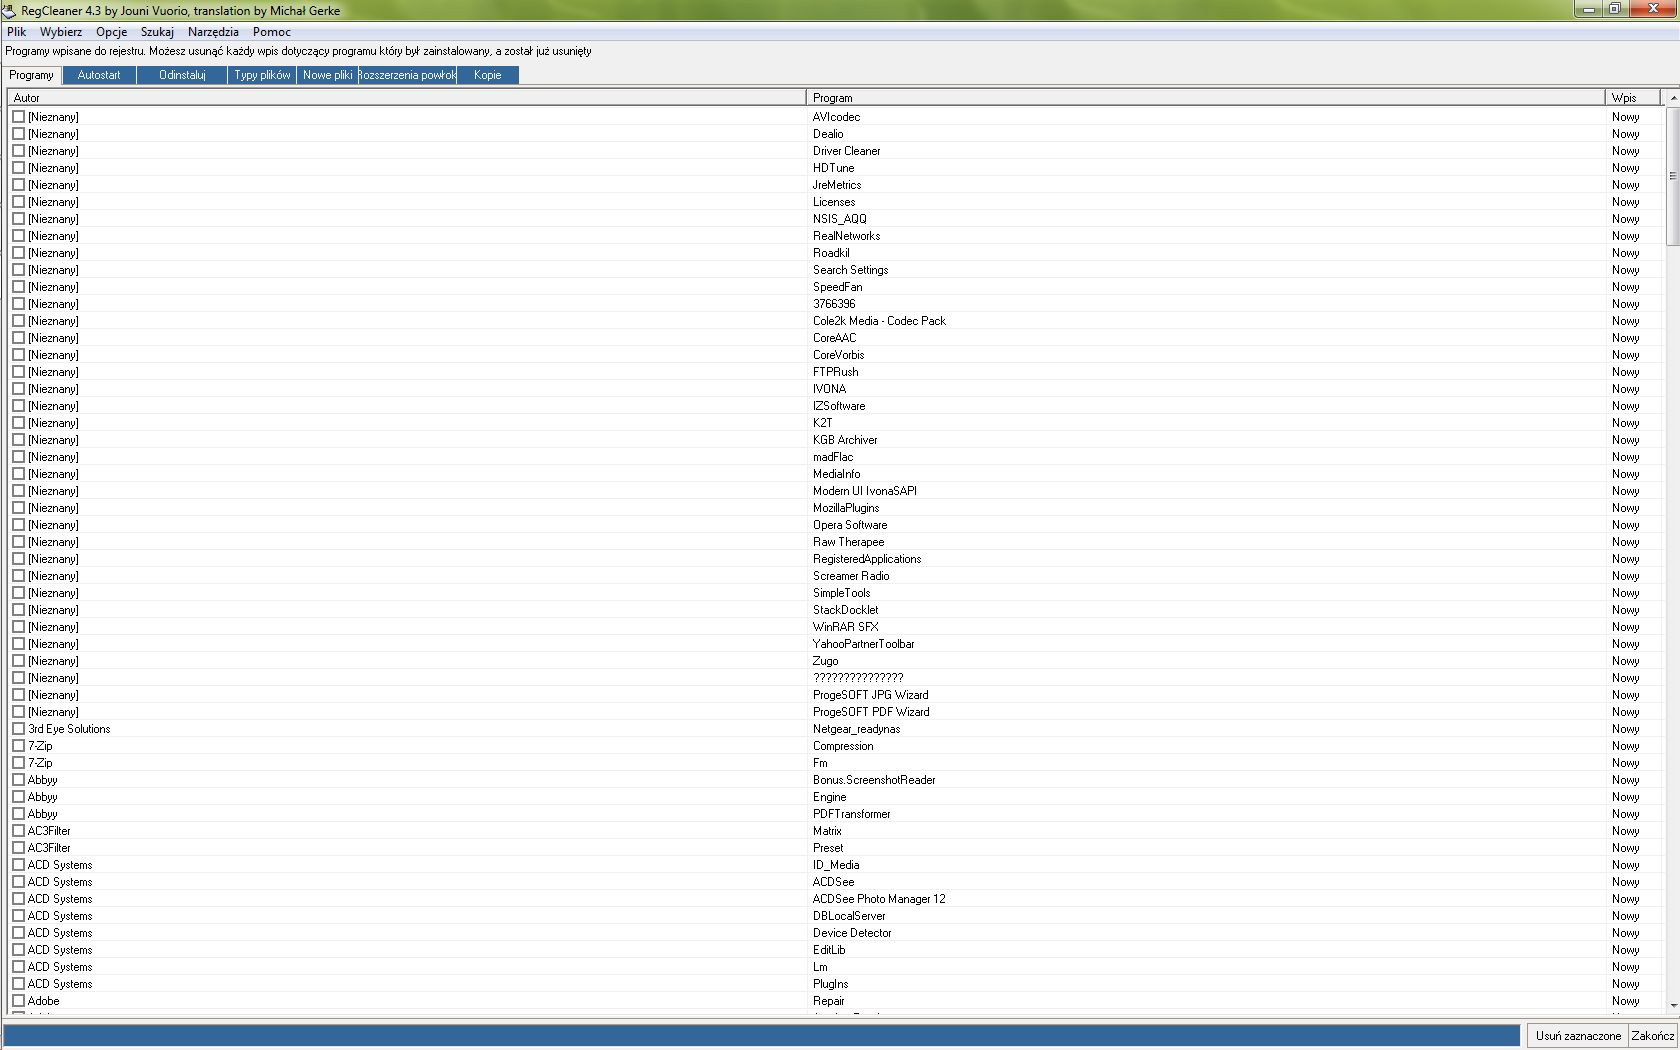Click the IVONA program name
Viewport: 1680px width, 1050px height.
829,389
